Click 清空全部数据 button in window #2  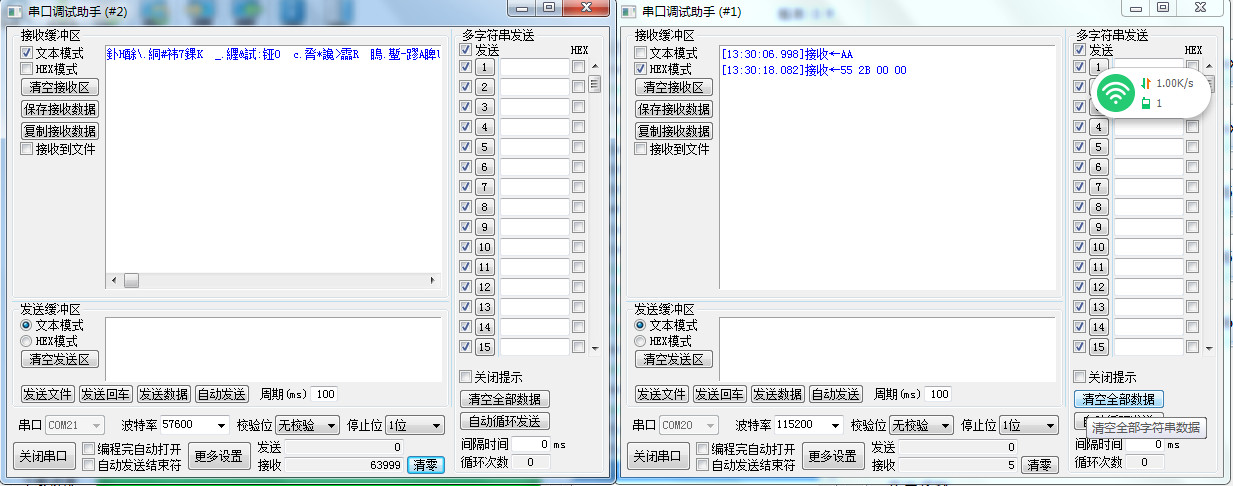(x=504, y=399)
